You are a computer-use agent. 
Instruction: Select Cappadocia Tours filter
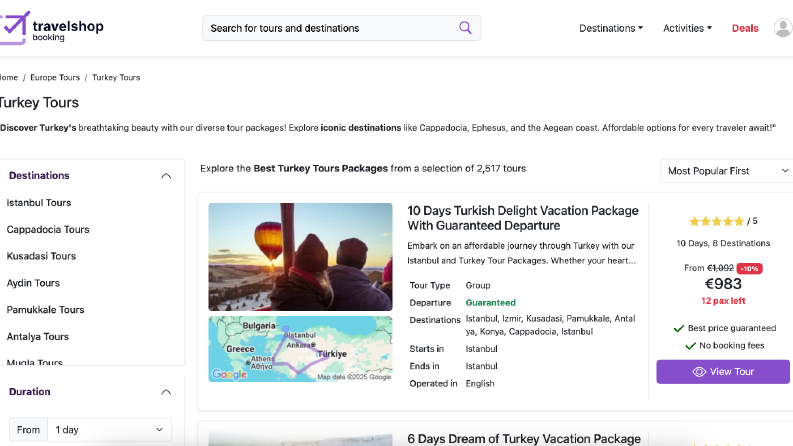coord(48,230)
